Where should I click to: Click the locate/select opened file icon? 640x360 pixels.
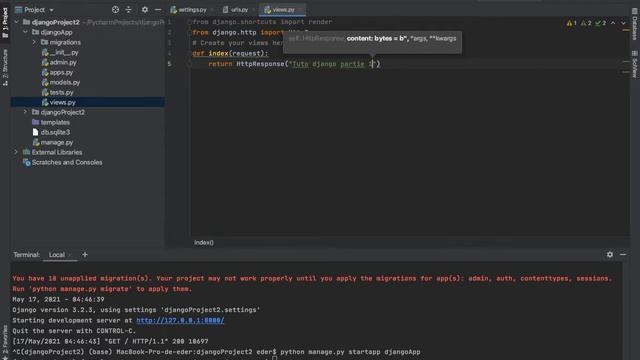coord(116,9)
